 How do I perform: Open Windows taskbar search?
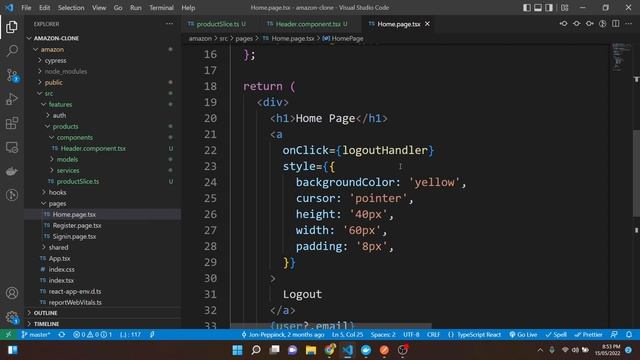[256, 350]
